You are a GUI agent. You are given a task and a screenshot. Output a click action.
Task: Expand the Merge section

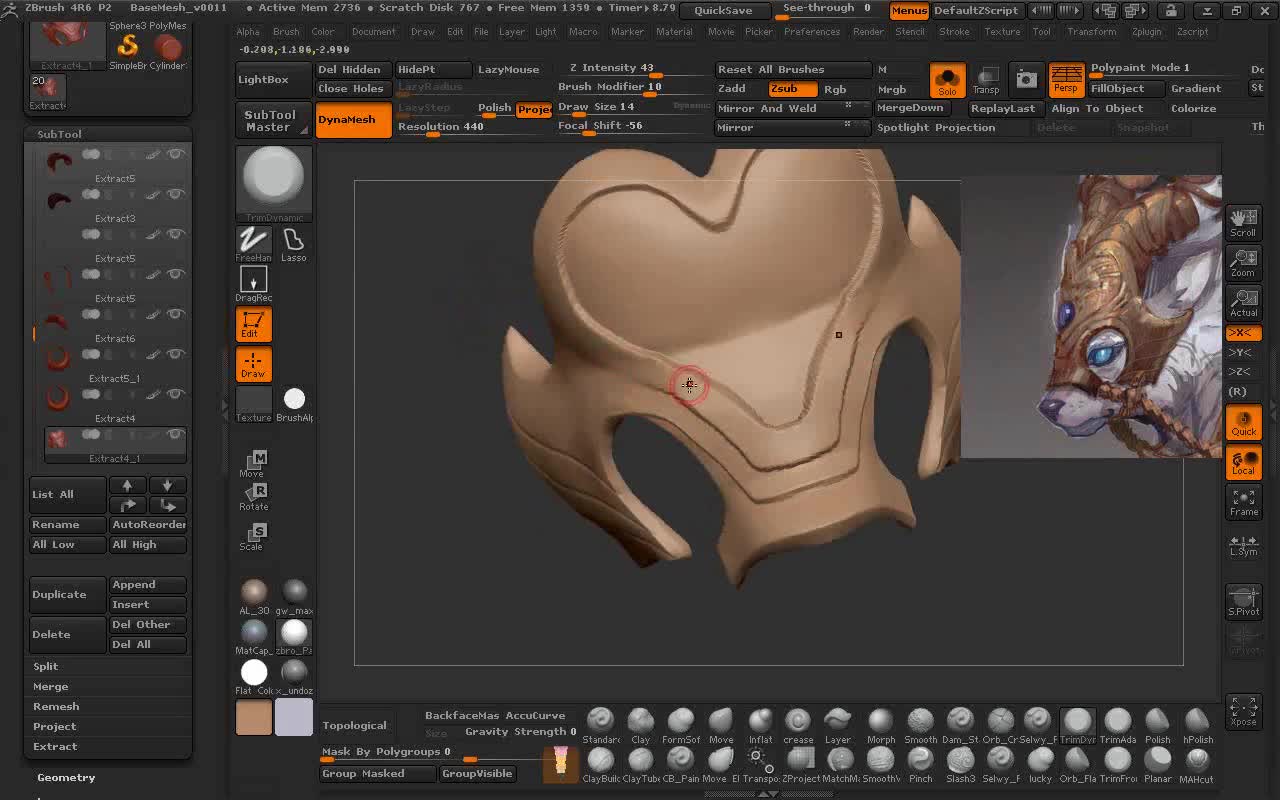pos(50,686)
